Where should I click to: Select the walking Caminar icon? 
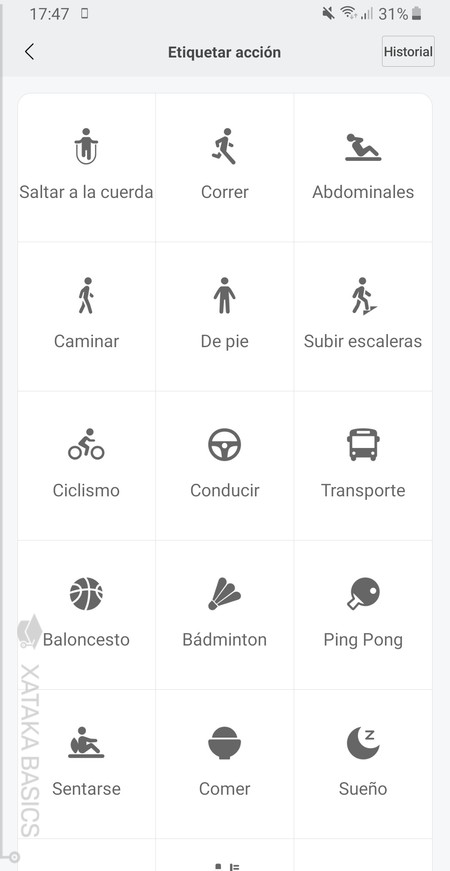(86, 296)
